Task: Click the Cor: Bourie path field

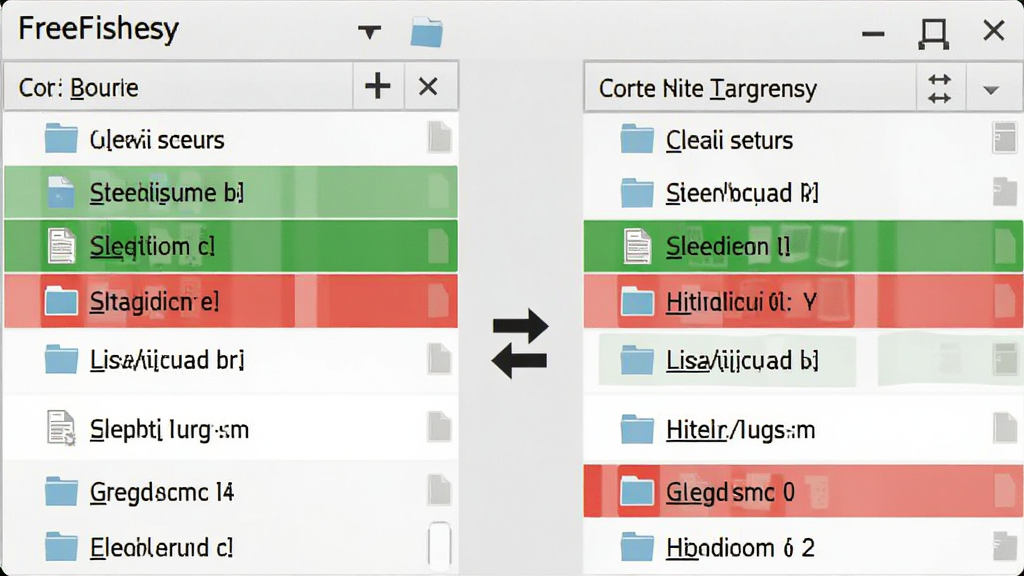Action: 178,87
